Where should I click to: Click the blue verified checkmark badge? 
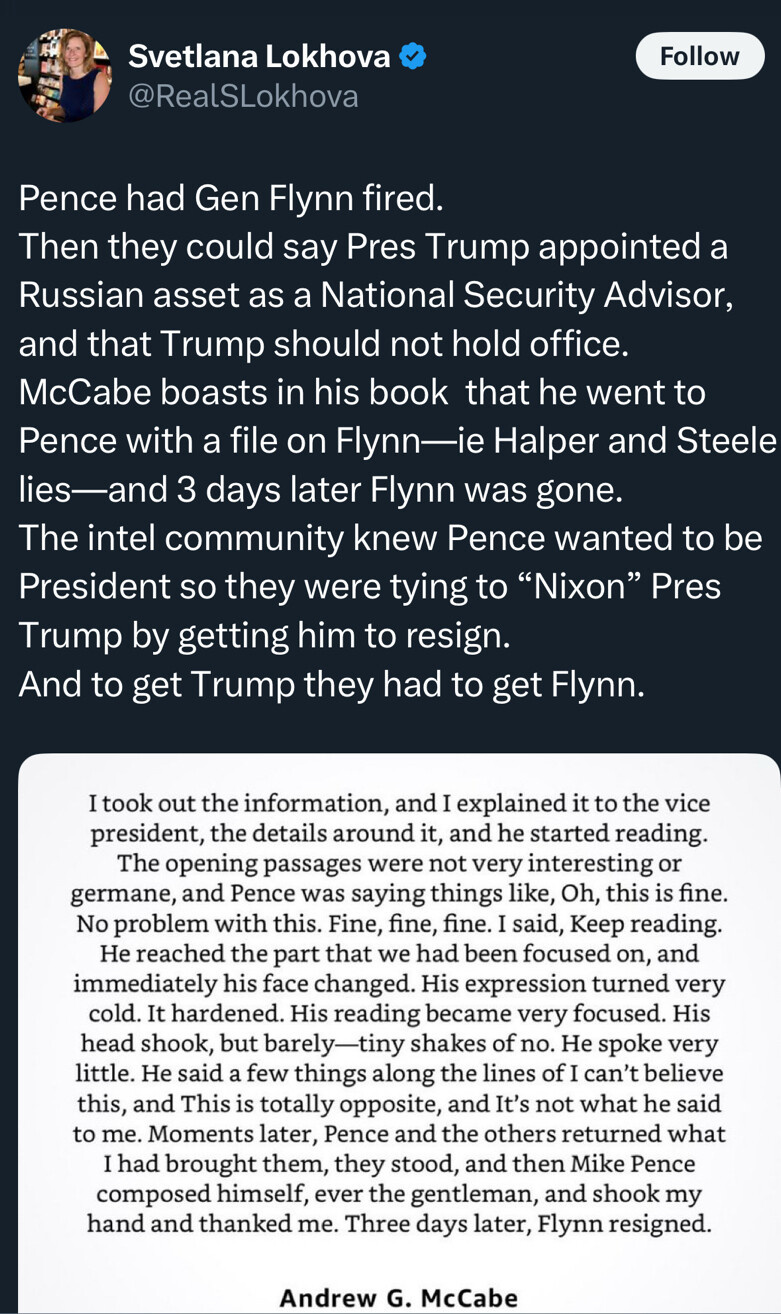click(413, 57)
